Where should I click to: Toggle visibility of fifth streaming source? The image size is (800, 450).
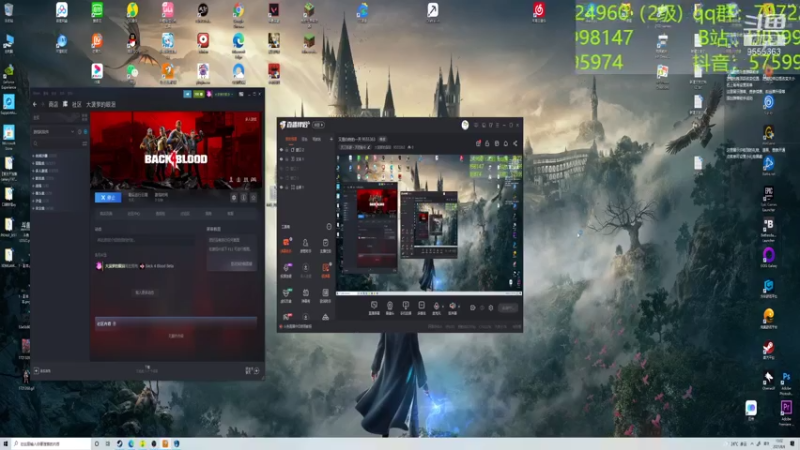tap(282, 187)
